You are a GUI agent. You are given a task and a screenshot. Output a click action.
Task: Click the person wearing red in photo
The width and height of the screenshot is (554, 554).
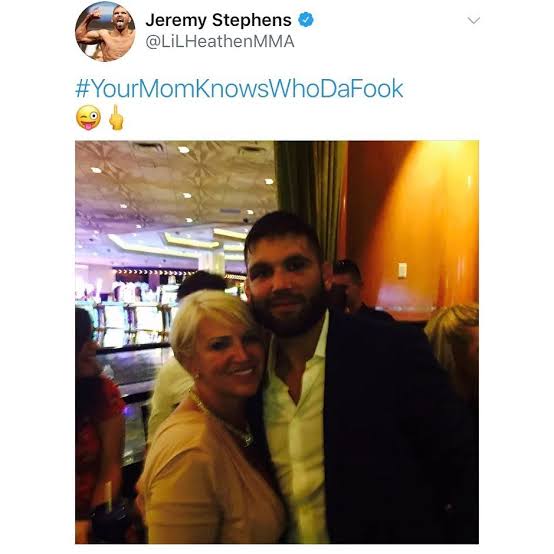96,424
